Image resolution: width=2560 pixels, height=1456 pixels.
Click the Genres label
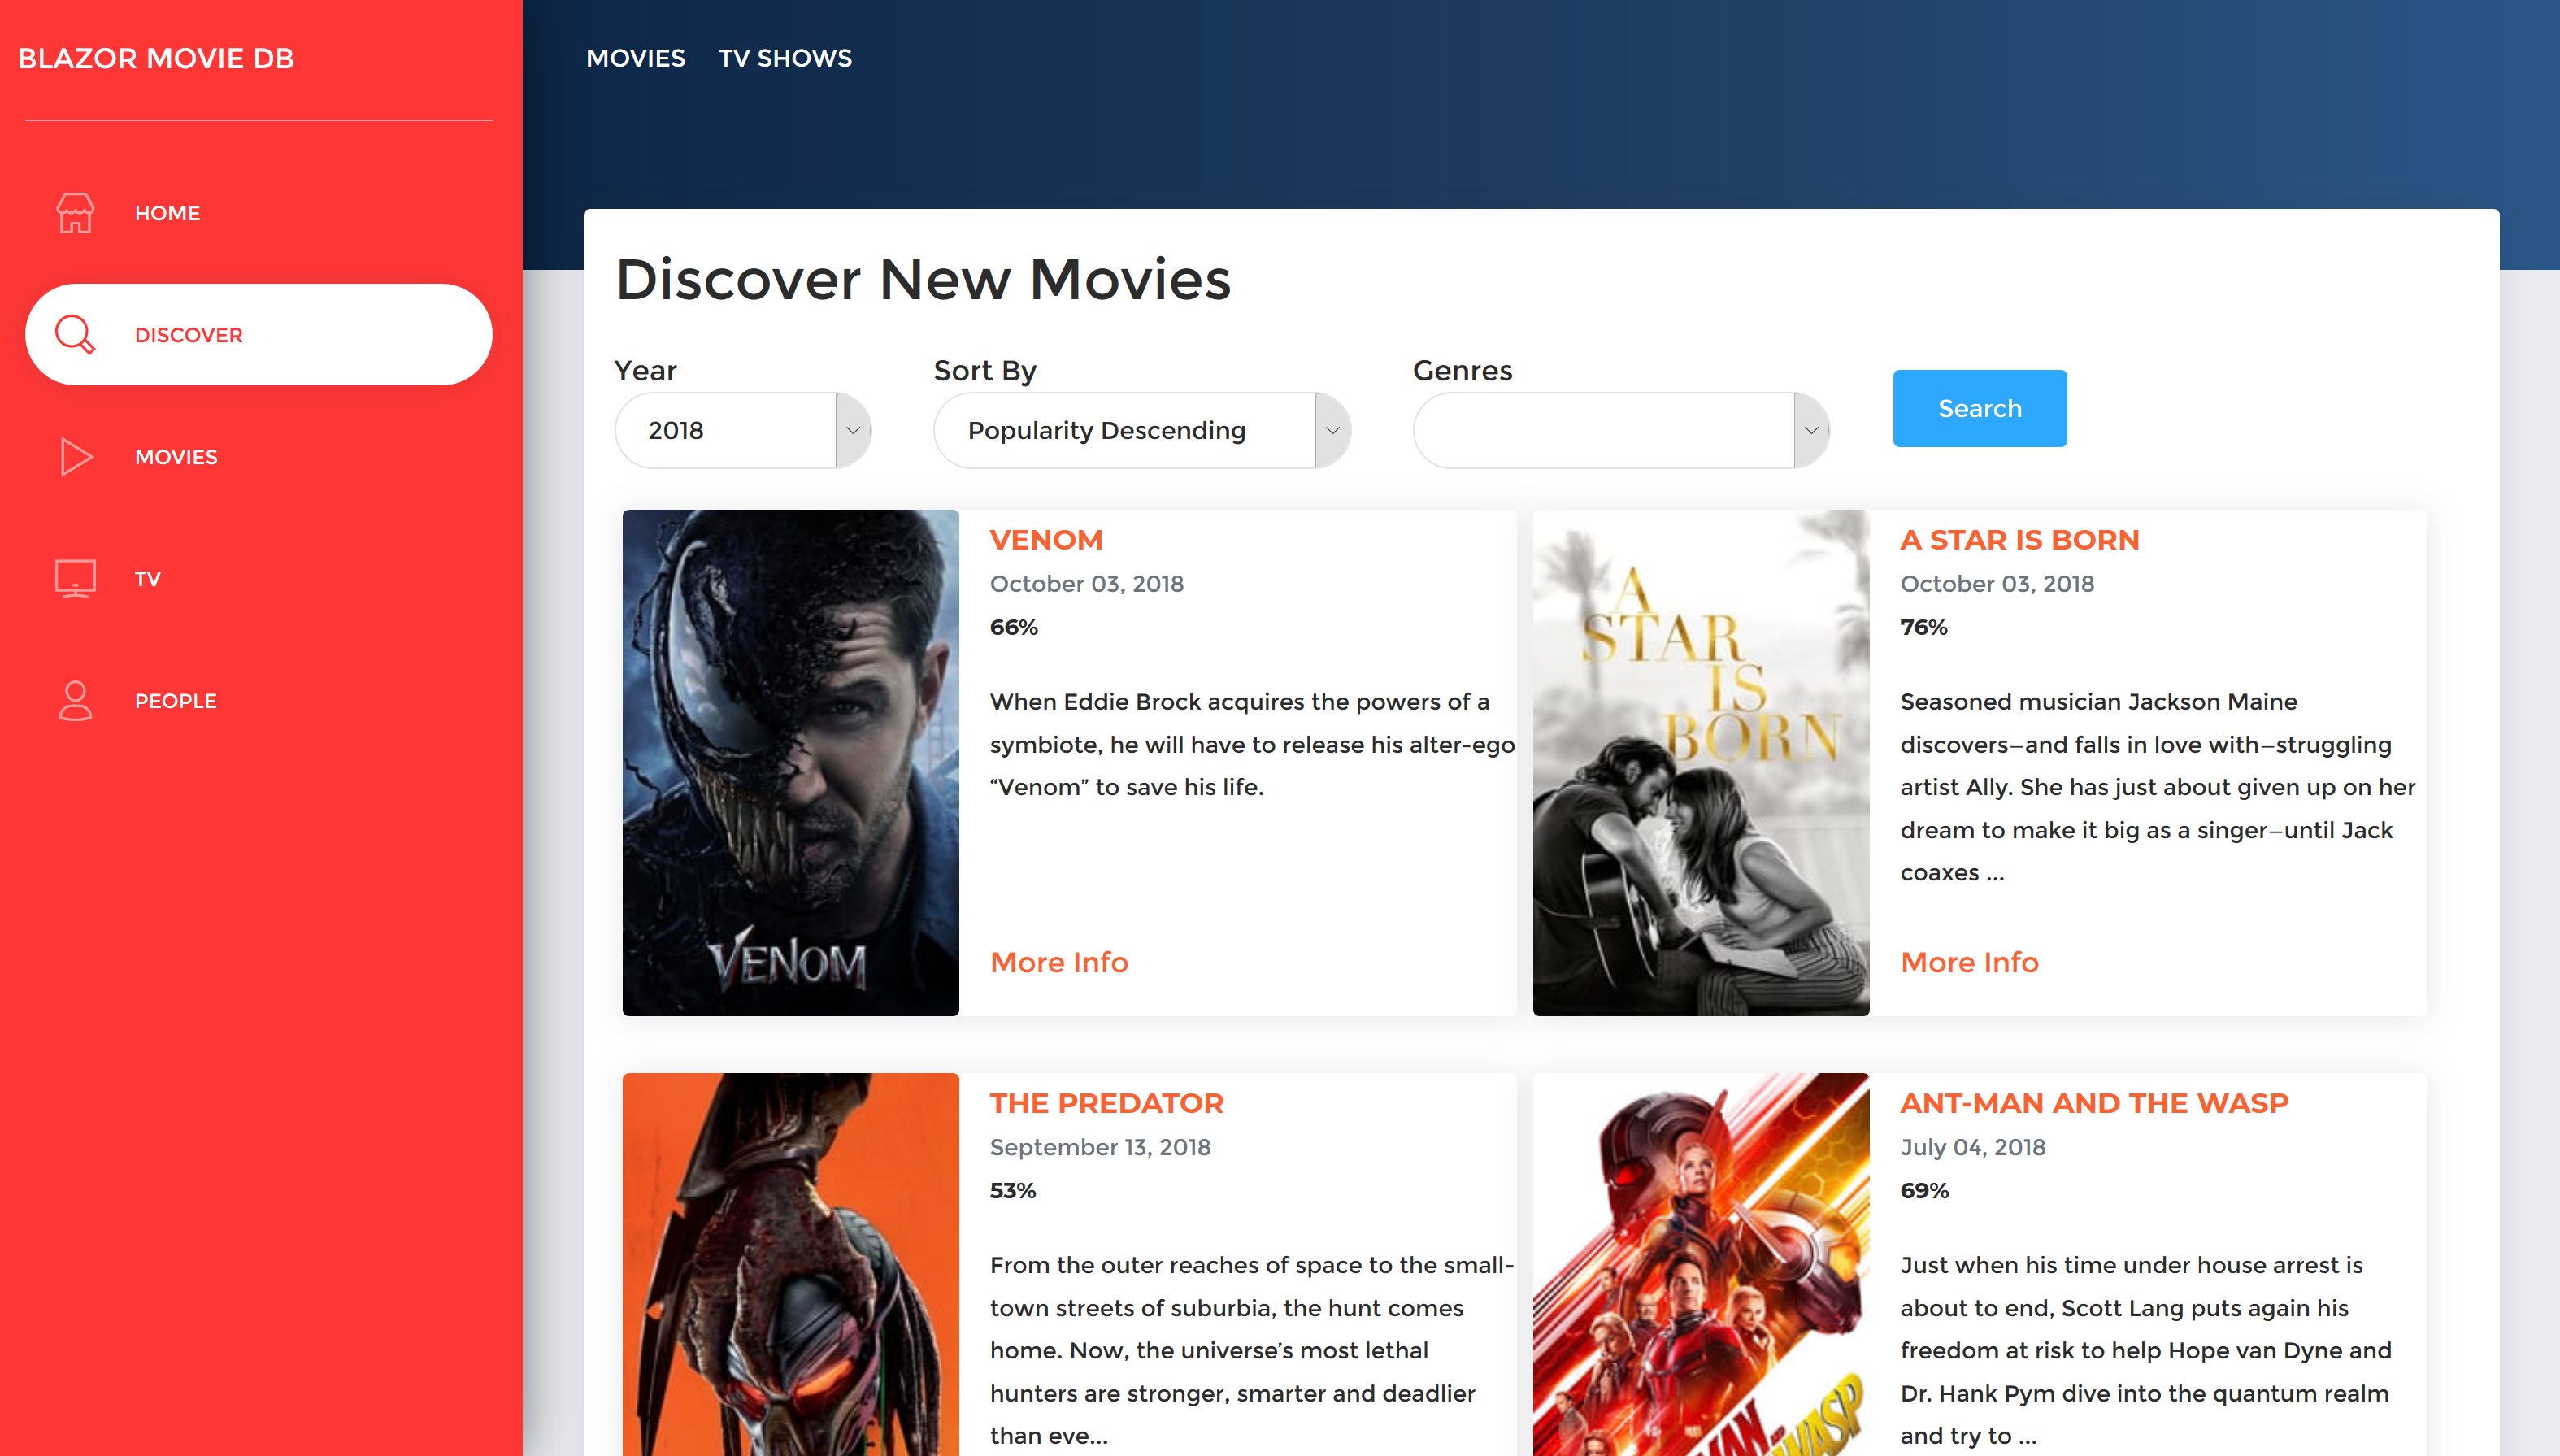click(x=1462, y=371)
